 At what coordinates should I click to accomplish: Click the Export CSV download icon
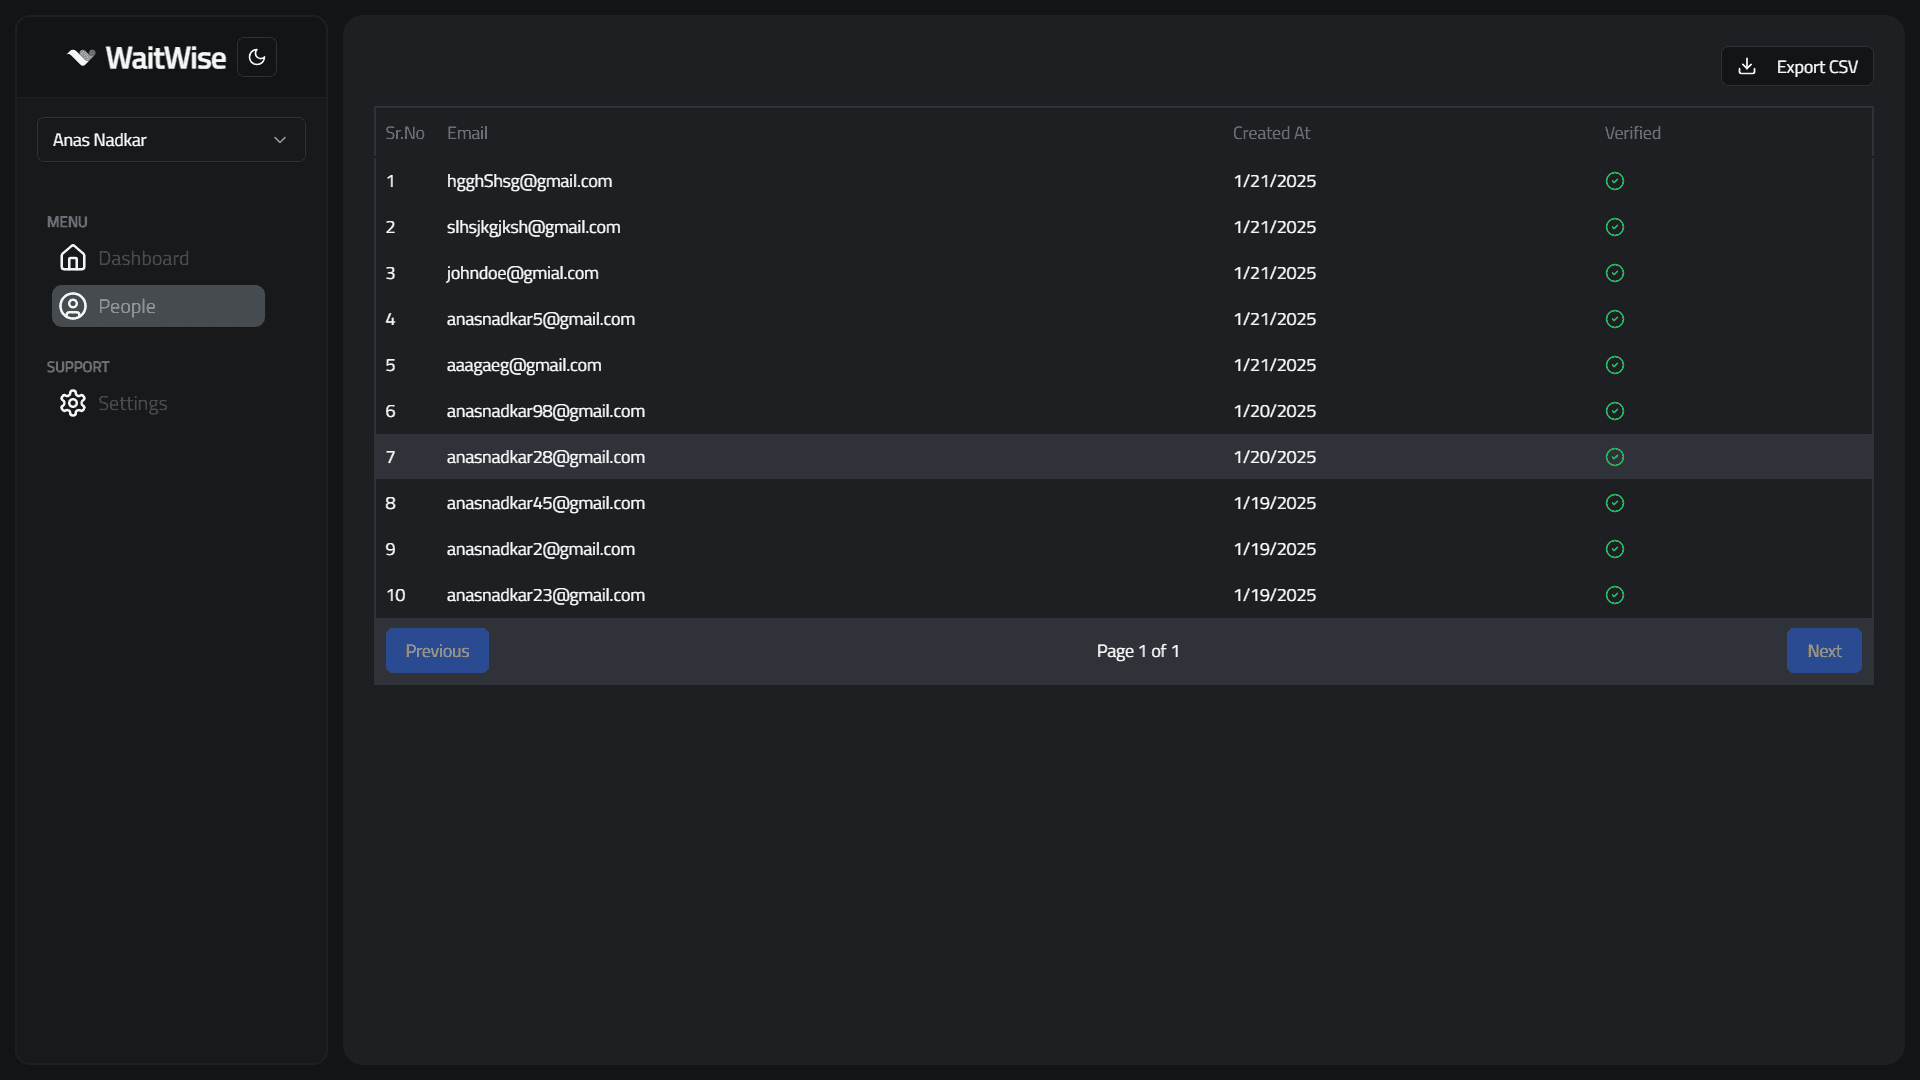coord(1747,66)
